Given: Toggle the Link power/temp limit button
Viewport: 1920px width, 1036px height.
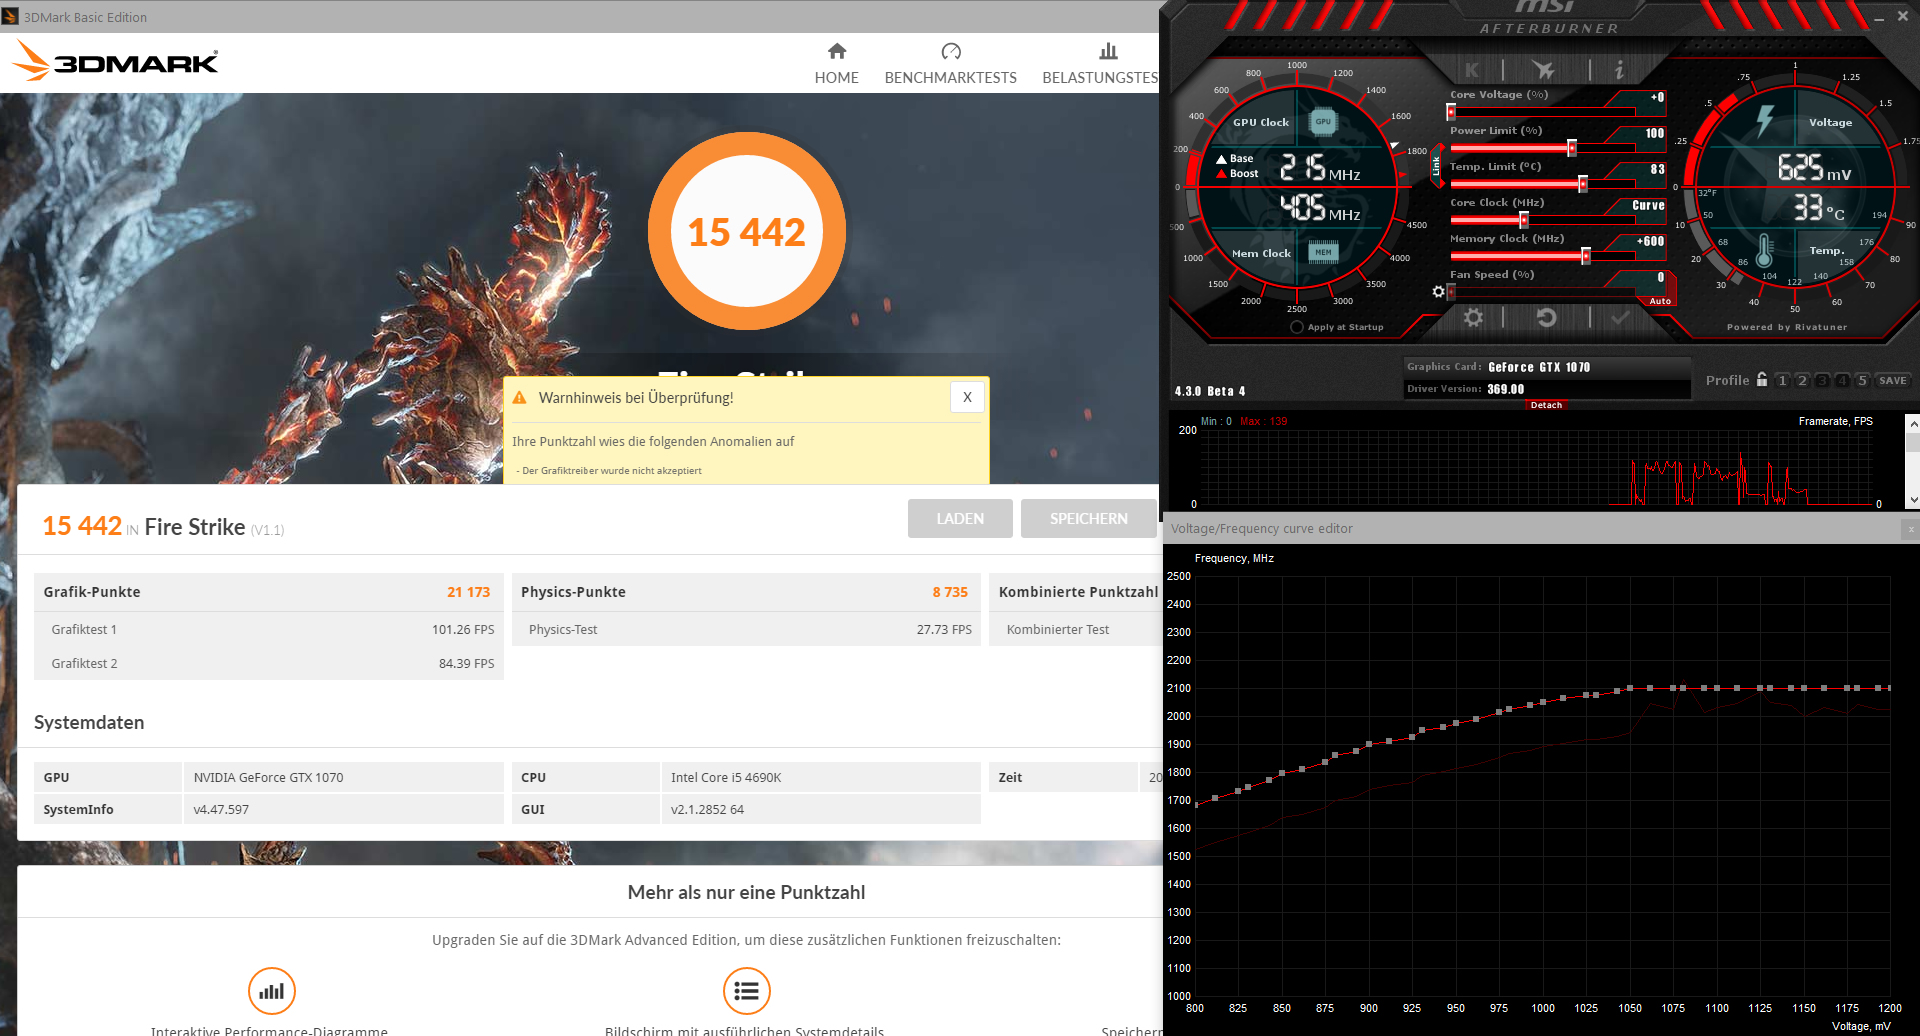Looking at the screenshot, I should click(x=1436, y=166).
